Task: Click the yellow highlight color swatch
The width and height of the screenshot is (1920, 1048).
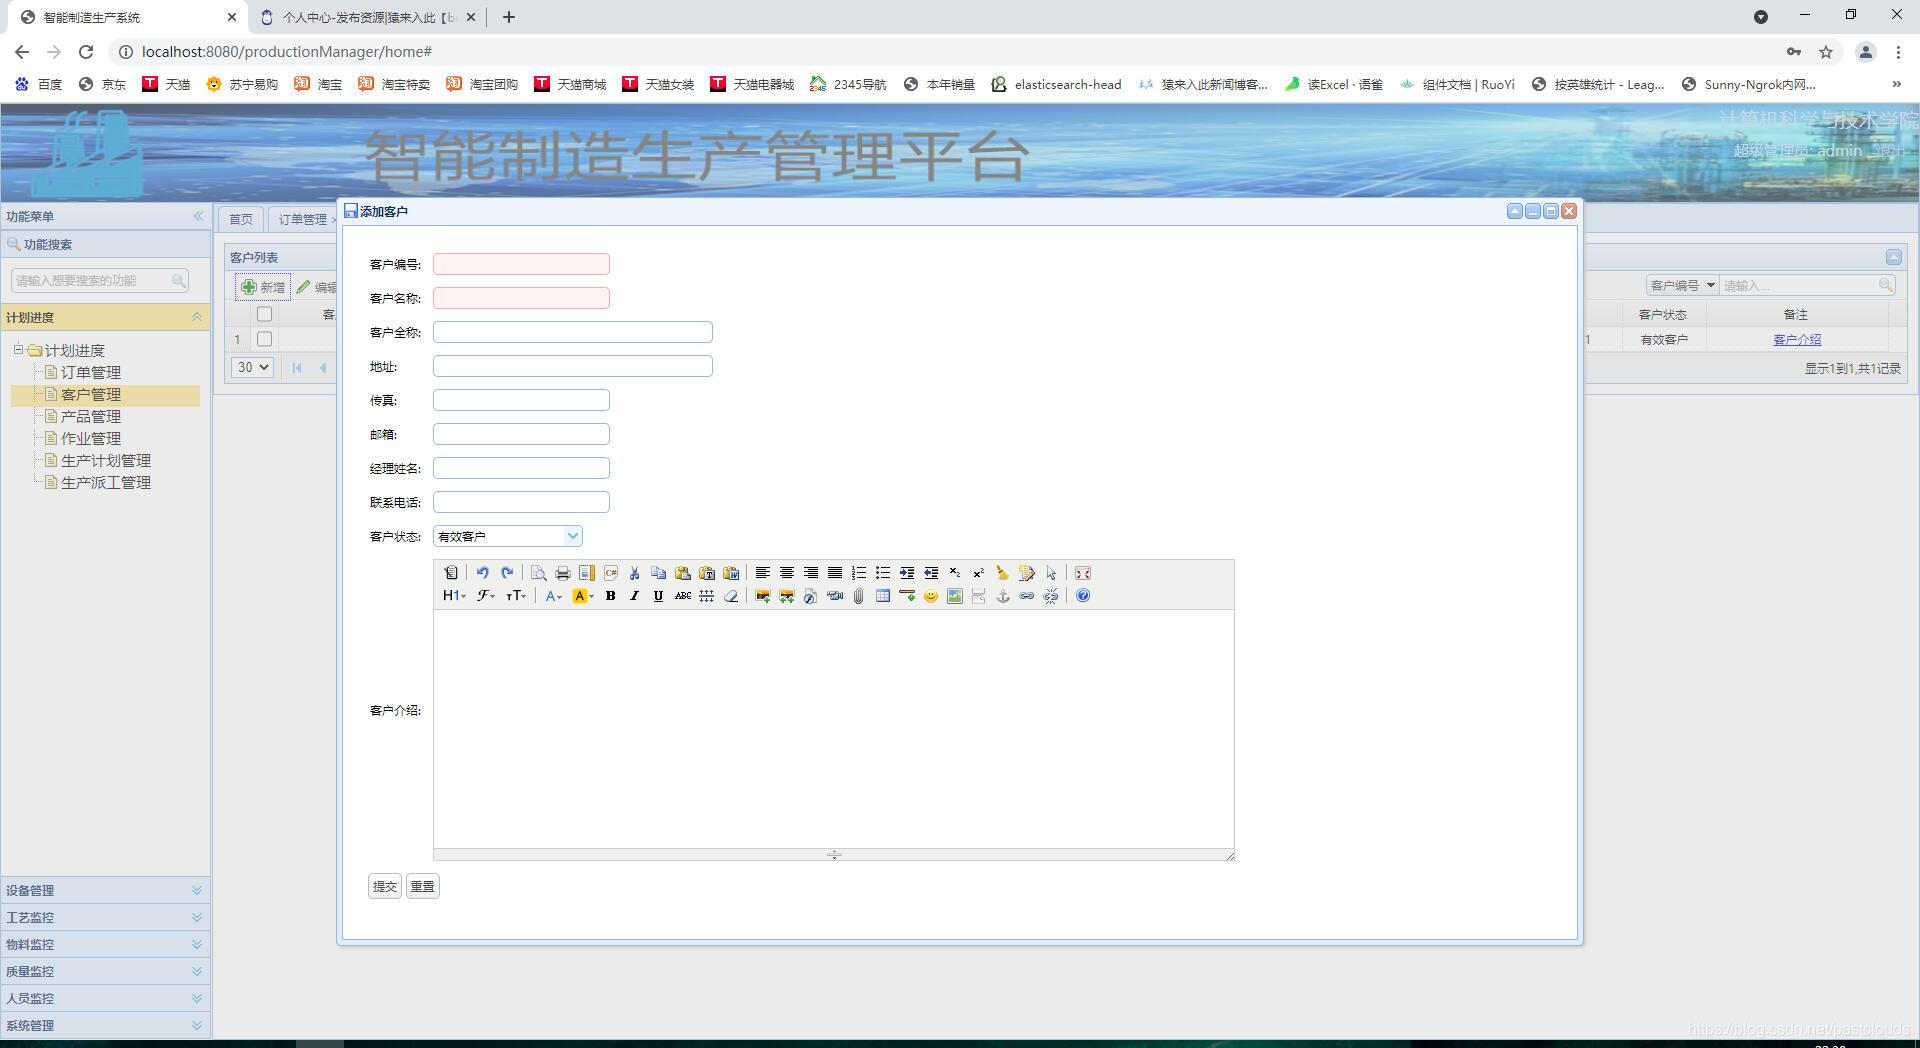Action: coord(580,596)
